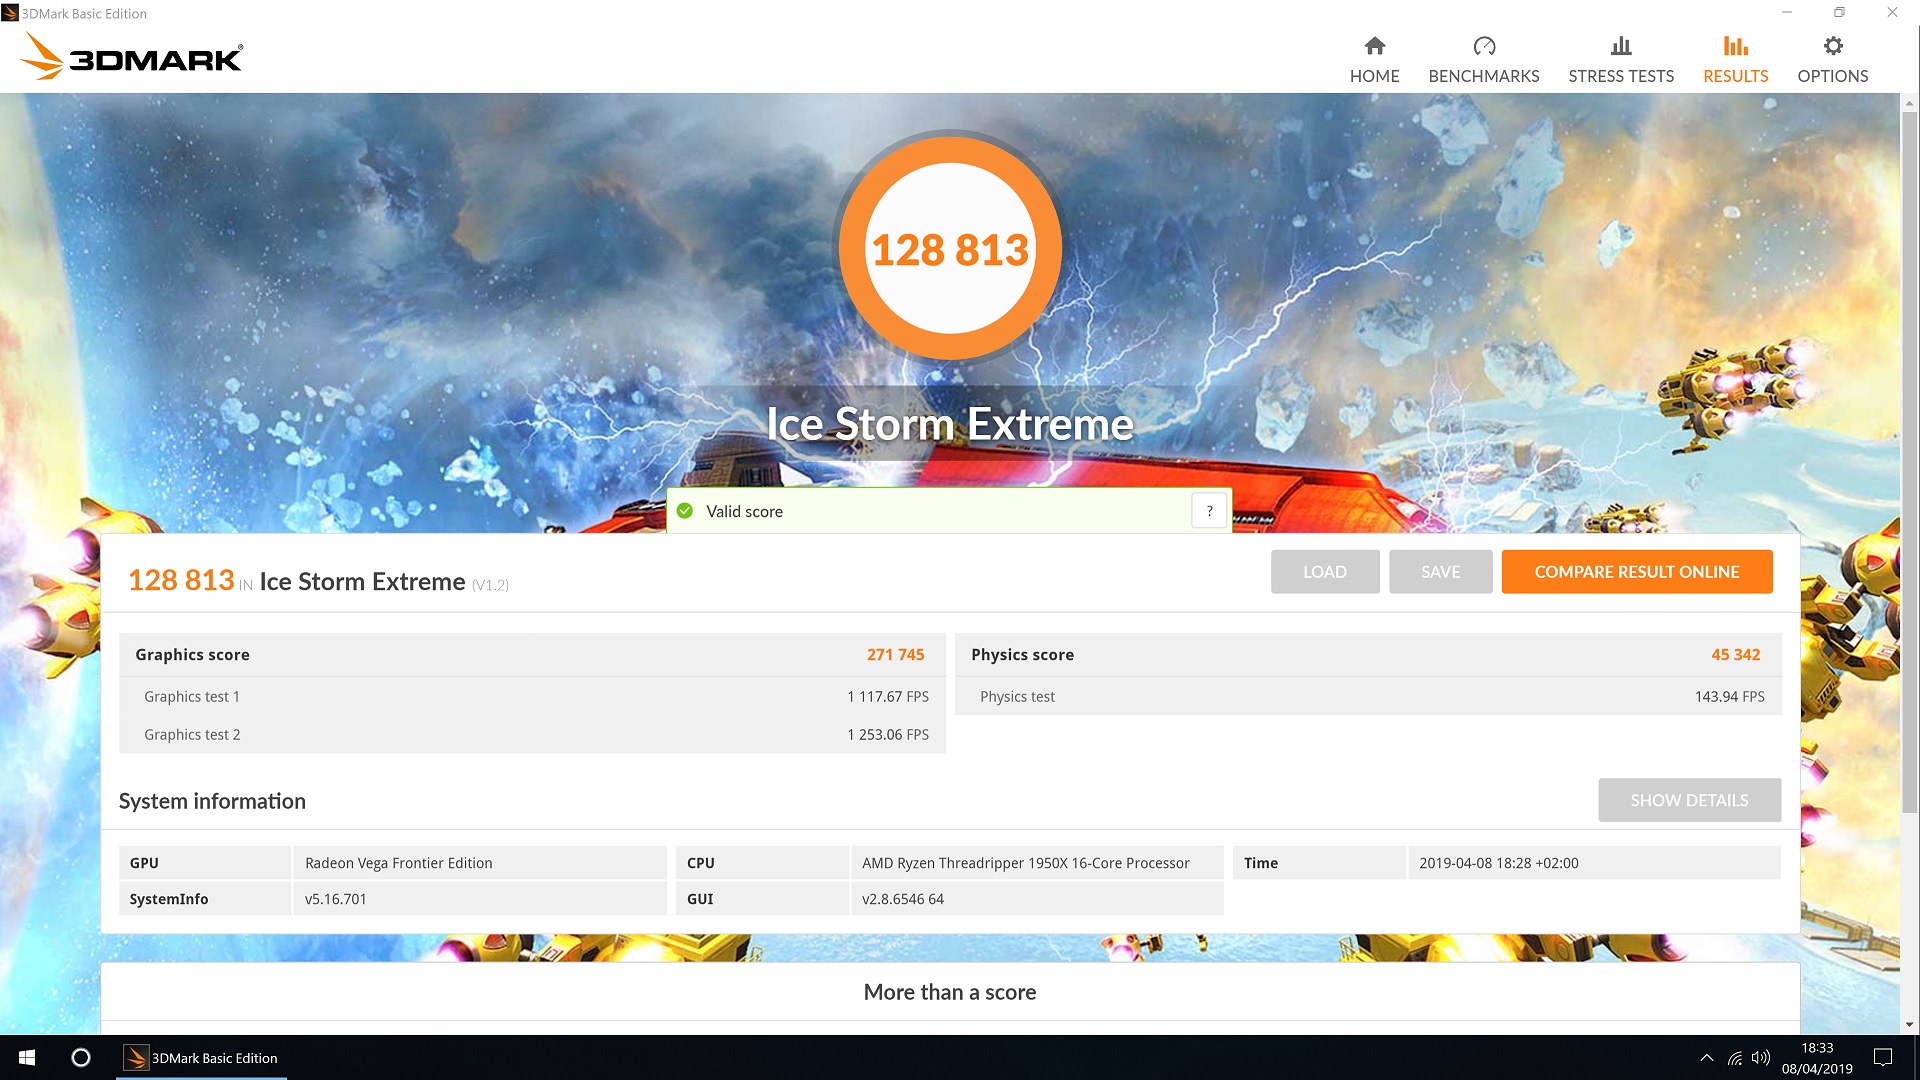Click the Cortana circle icon
Viewport: 1920px width, 1080px height.
click(81, 1057)
